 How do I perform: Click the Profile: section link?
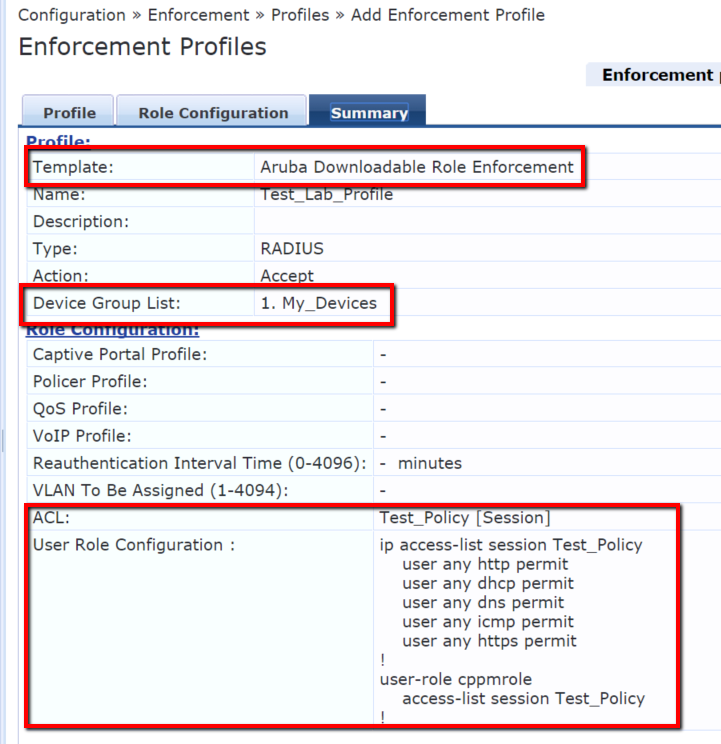58,140
